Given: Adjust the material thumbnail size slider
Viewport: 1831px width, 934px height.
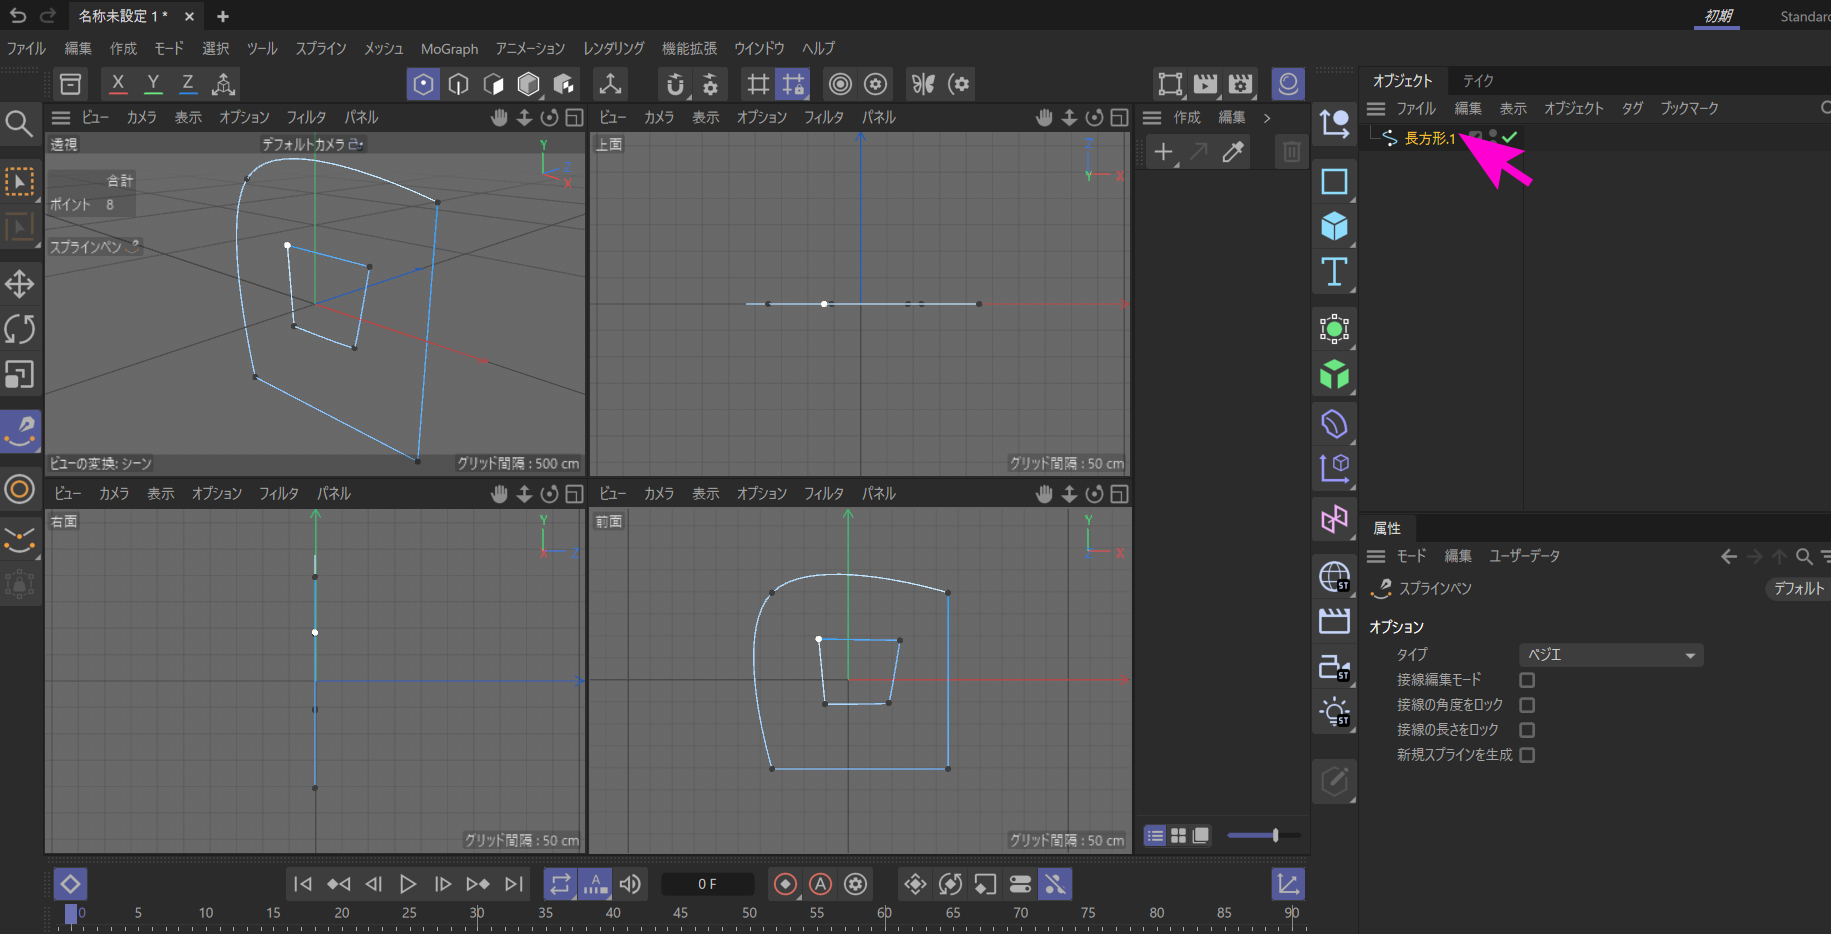Looking at the screenshot, I should point(1275,835).
